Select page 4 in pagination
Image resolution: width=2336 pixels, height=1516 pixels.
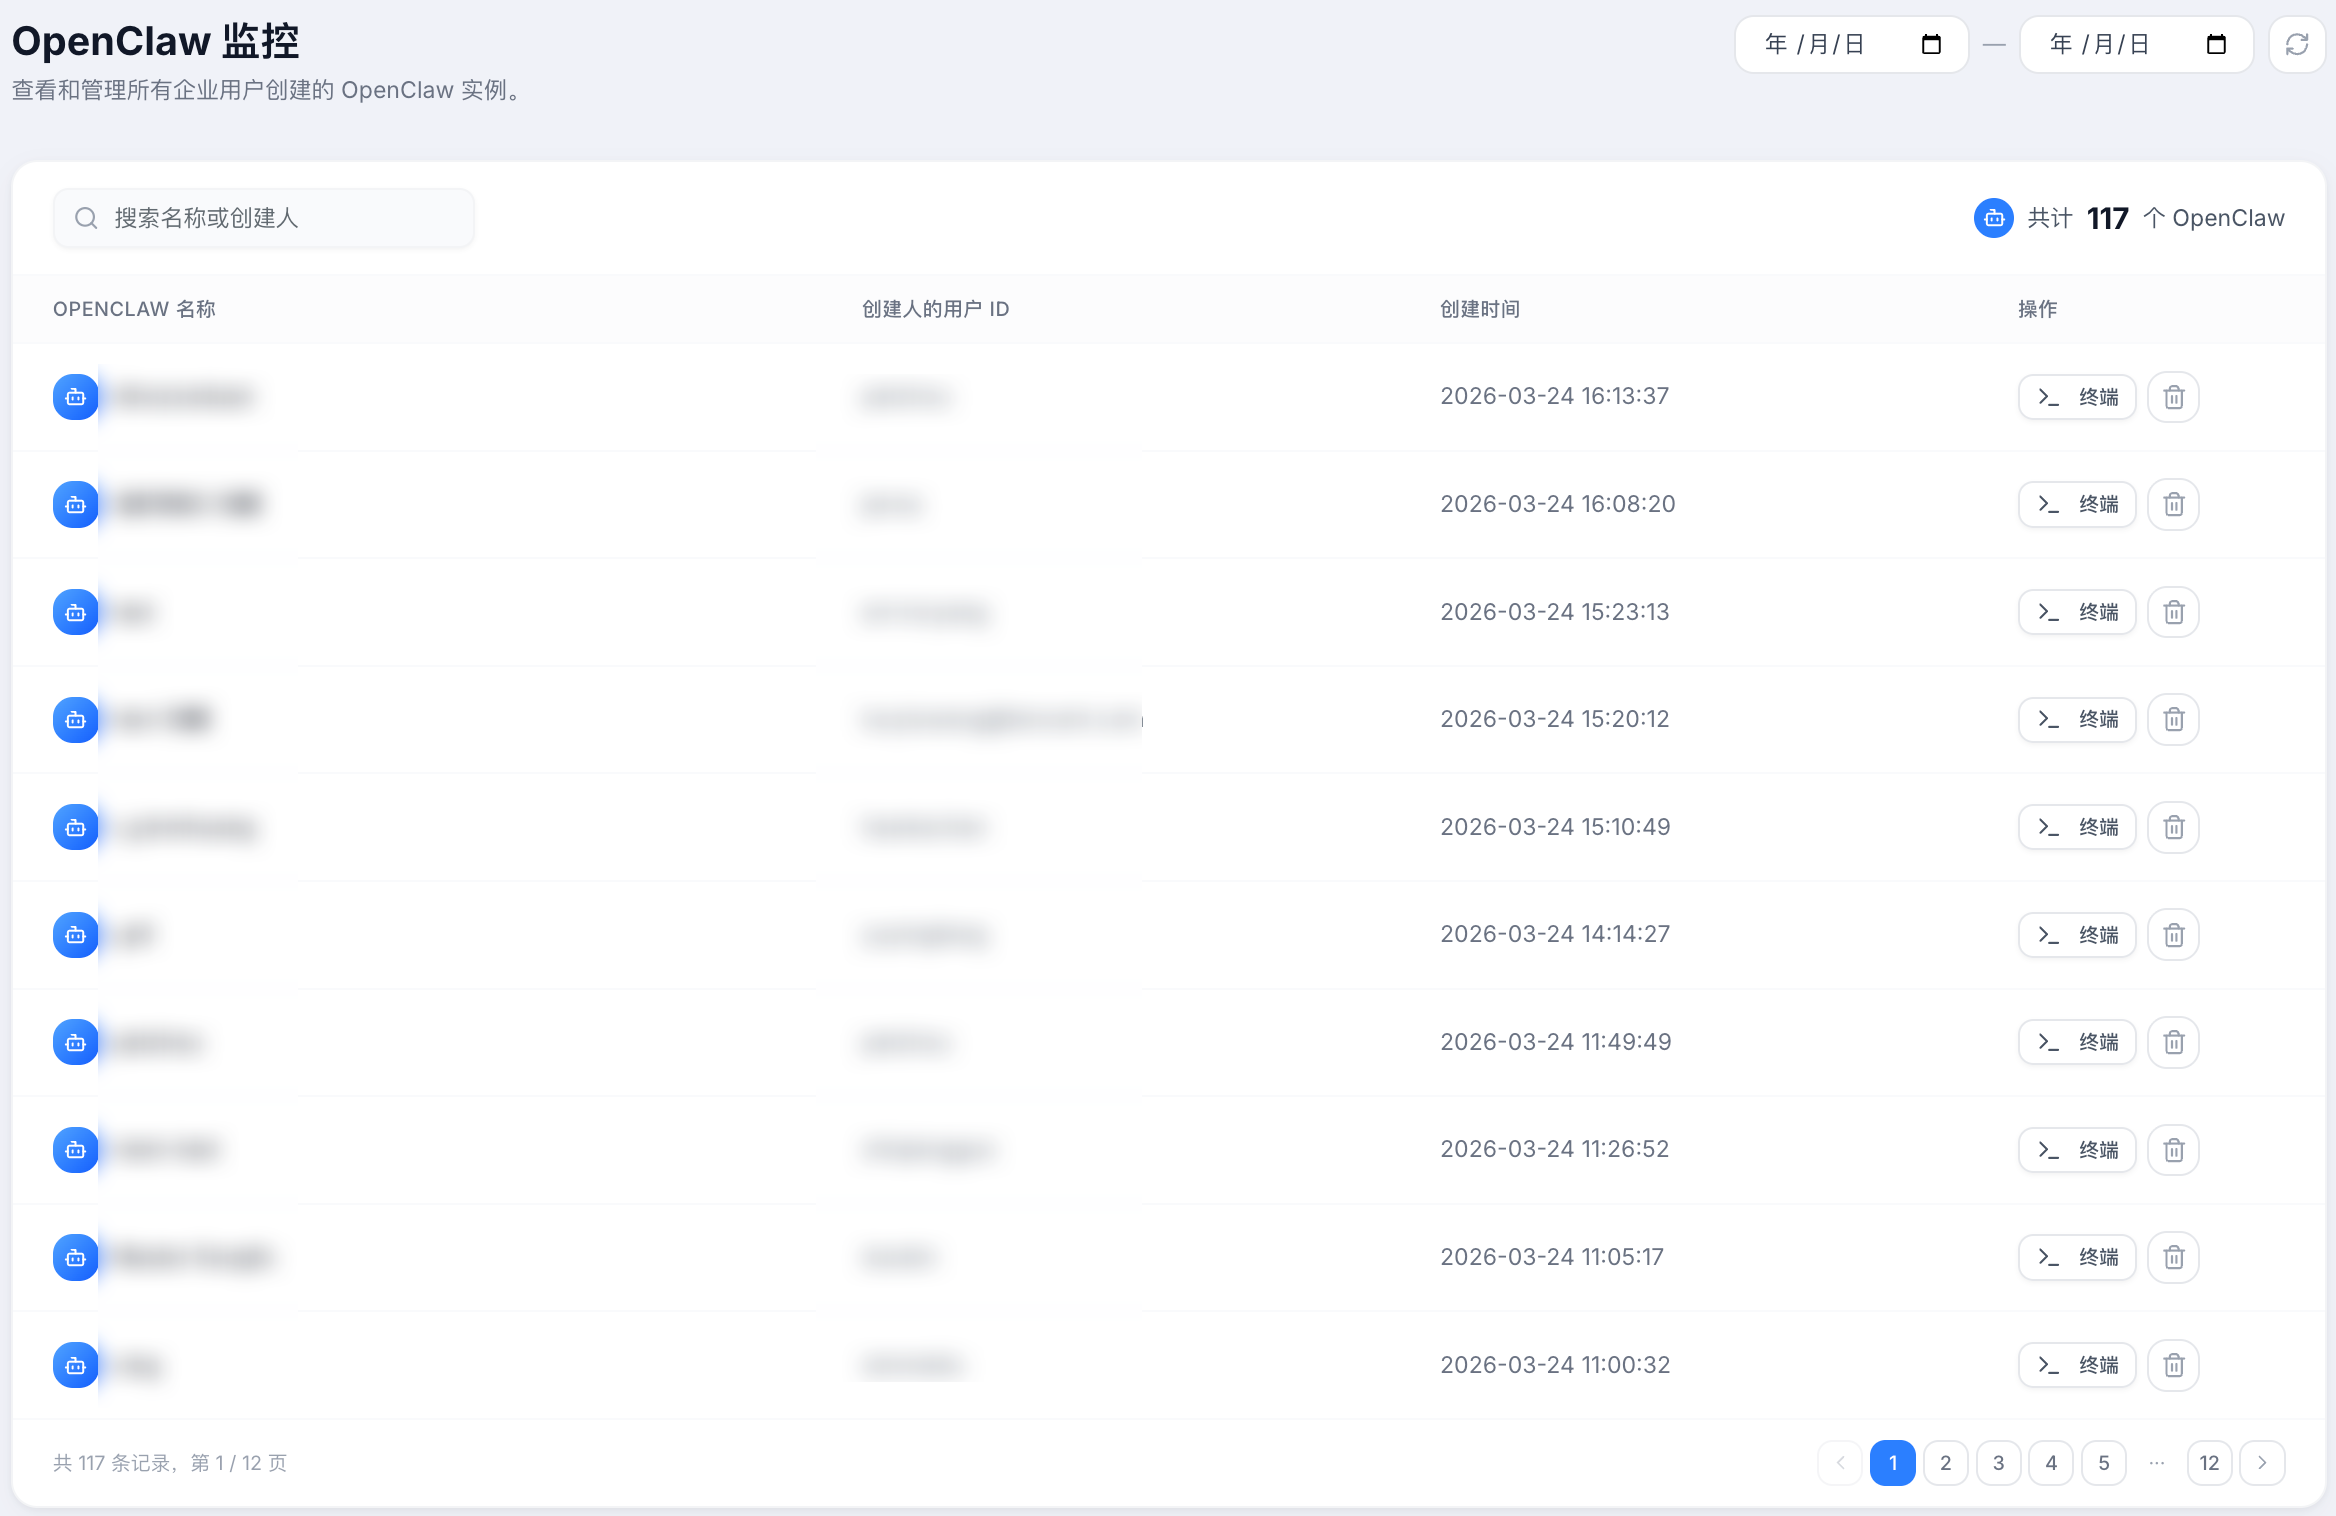(x=2051, y=1463)
